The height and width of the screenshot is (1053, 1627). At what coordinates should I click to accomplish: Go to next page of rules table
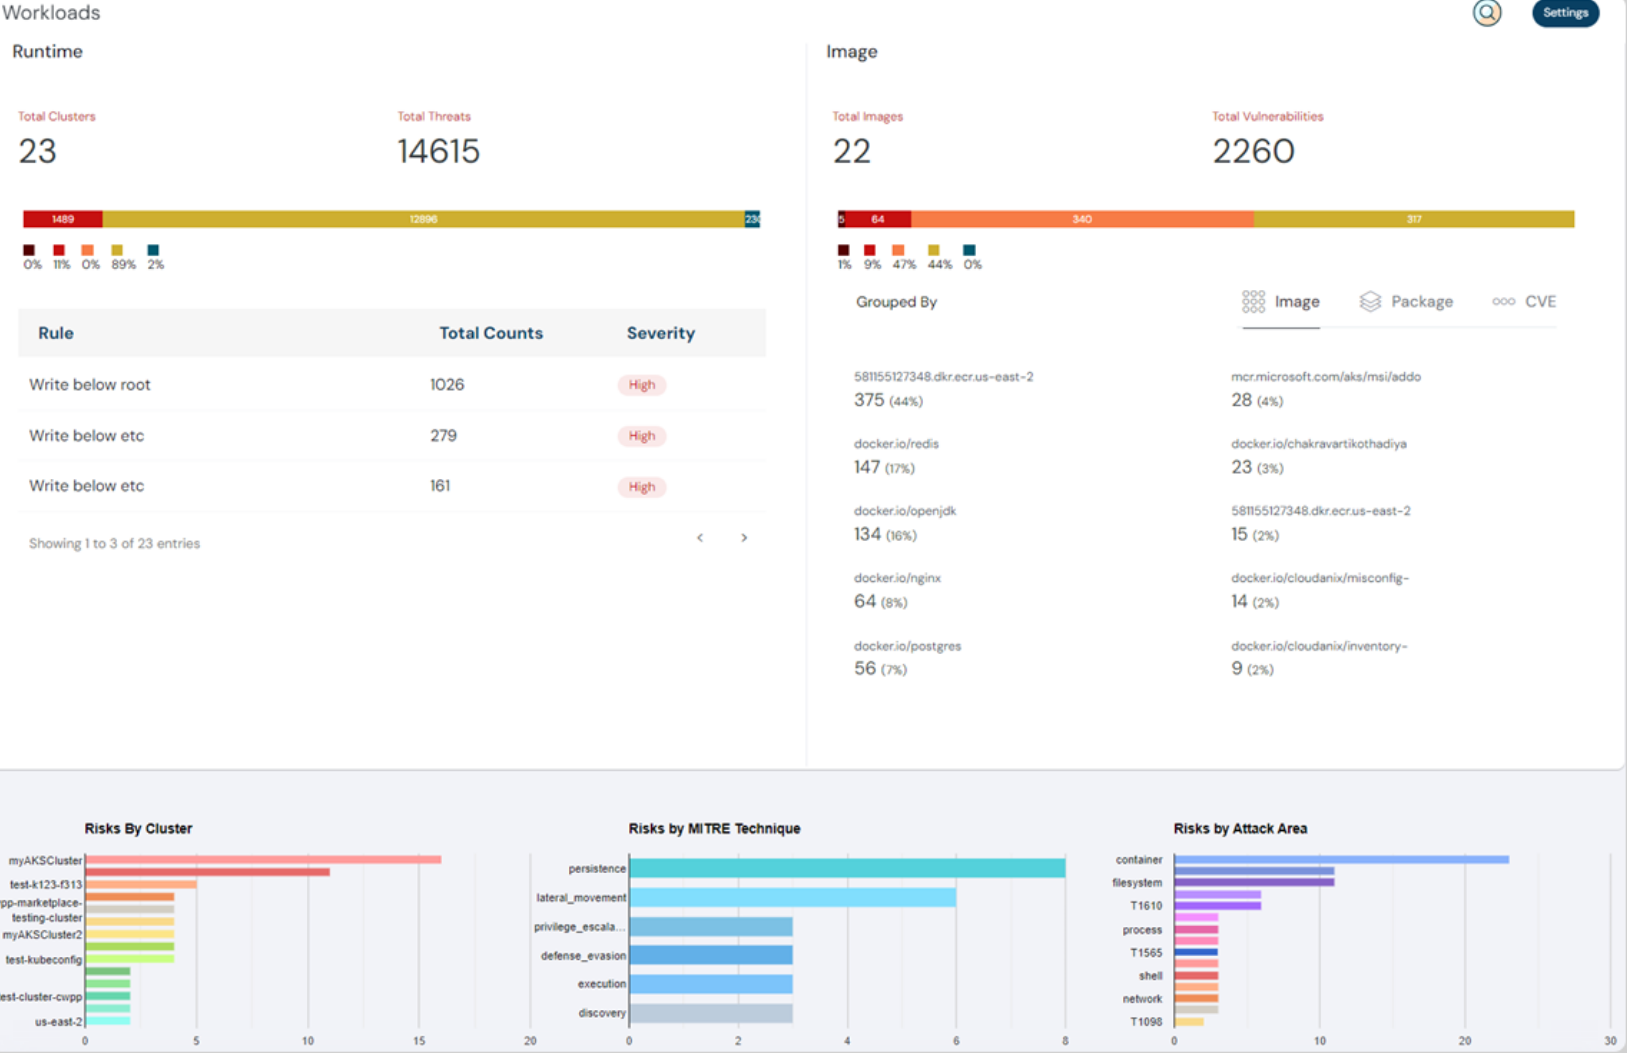click(744, 538)
